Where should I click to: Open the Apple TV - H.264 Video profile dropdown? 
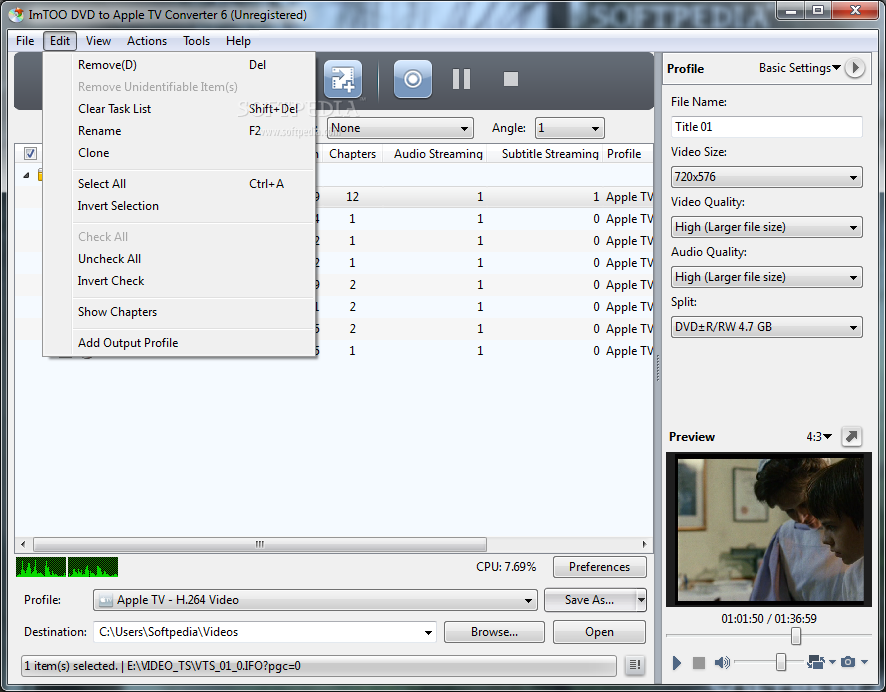pos(315,600)
